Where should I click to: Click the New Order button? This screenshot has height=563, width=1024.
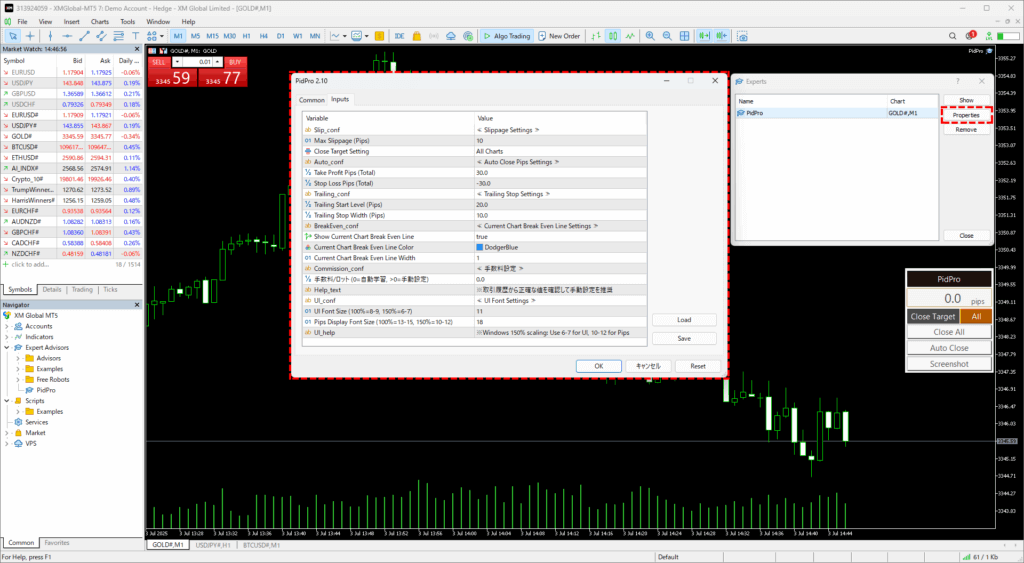559,36
